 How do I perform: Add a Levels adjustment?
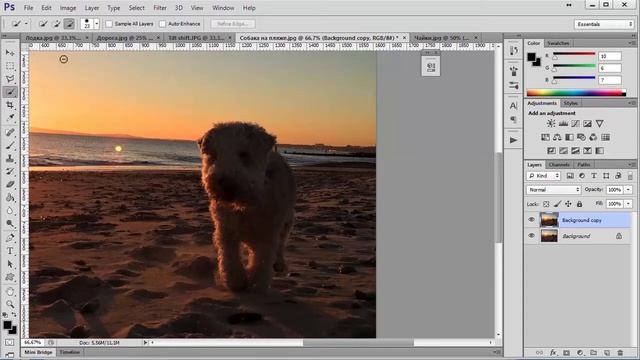(563, 124)
